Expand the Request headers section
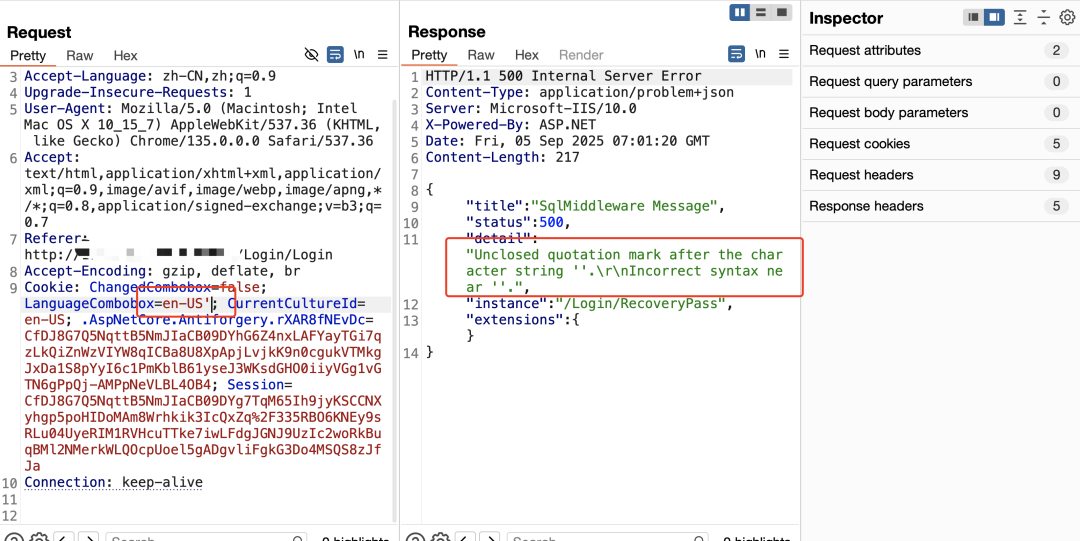Screen dimensions: 1080x541 point(941,174)
